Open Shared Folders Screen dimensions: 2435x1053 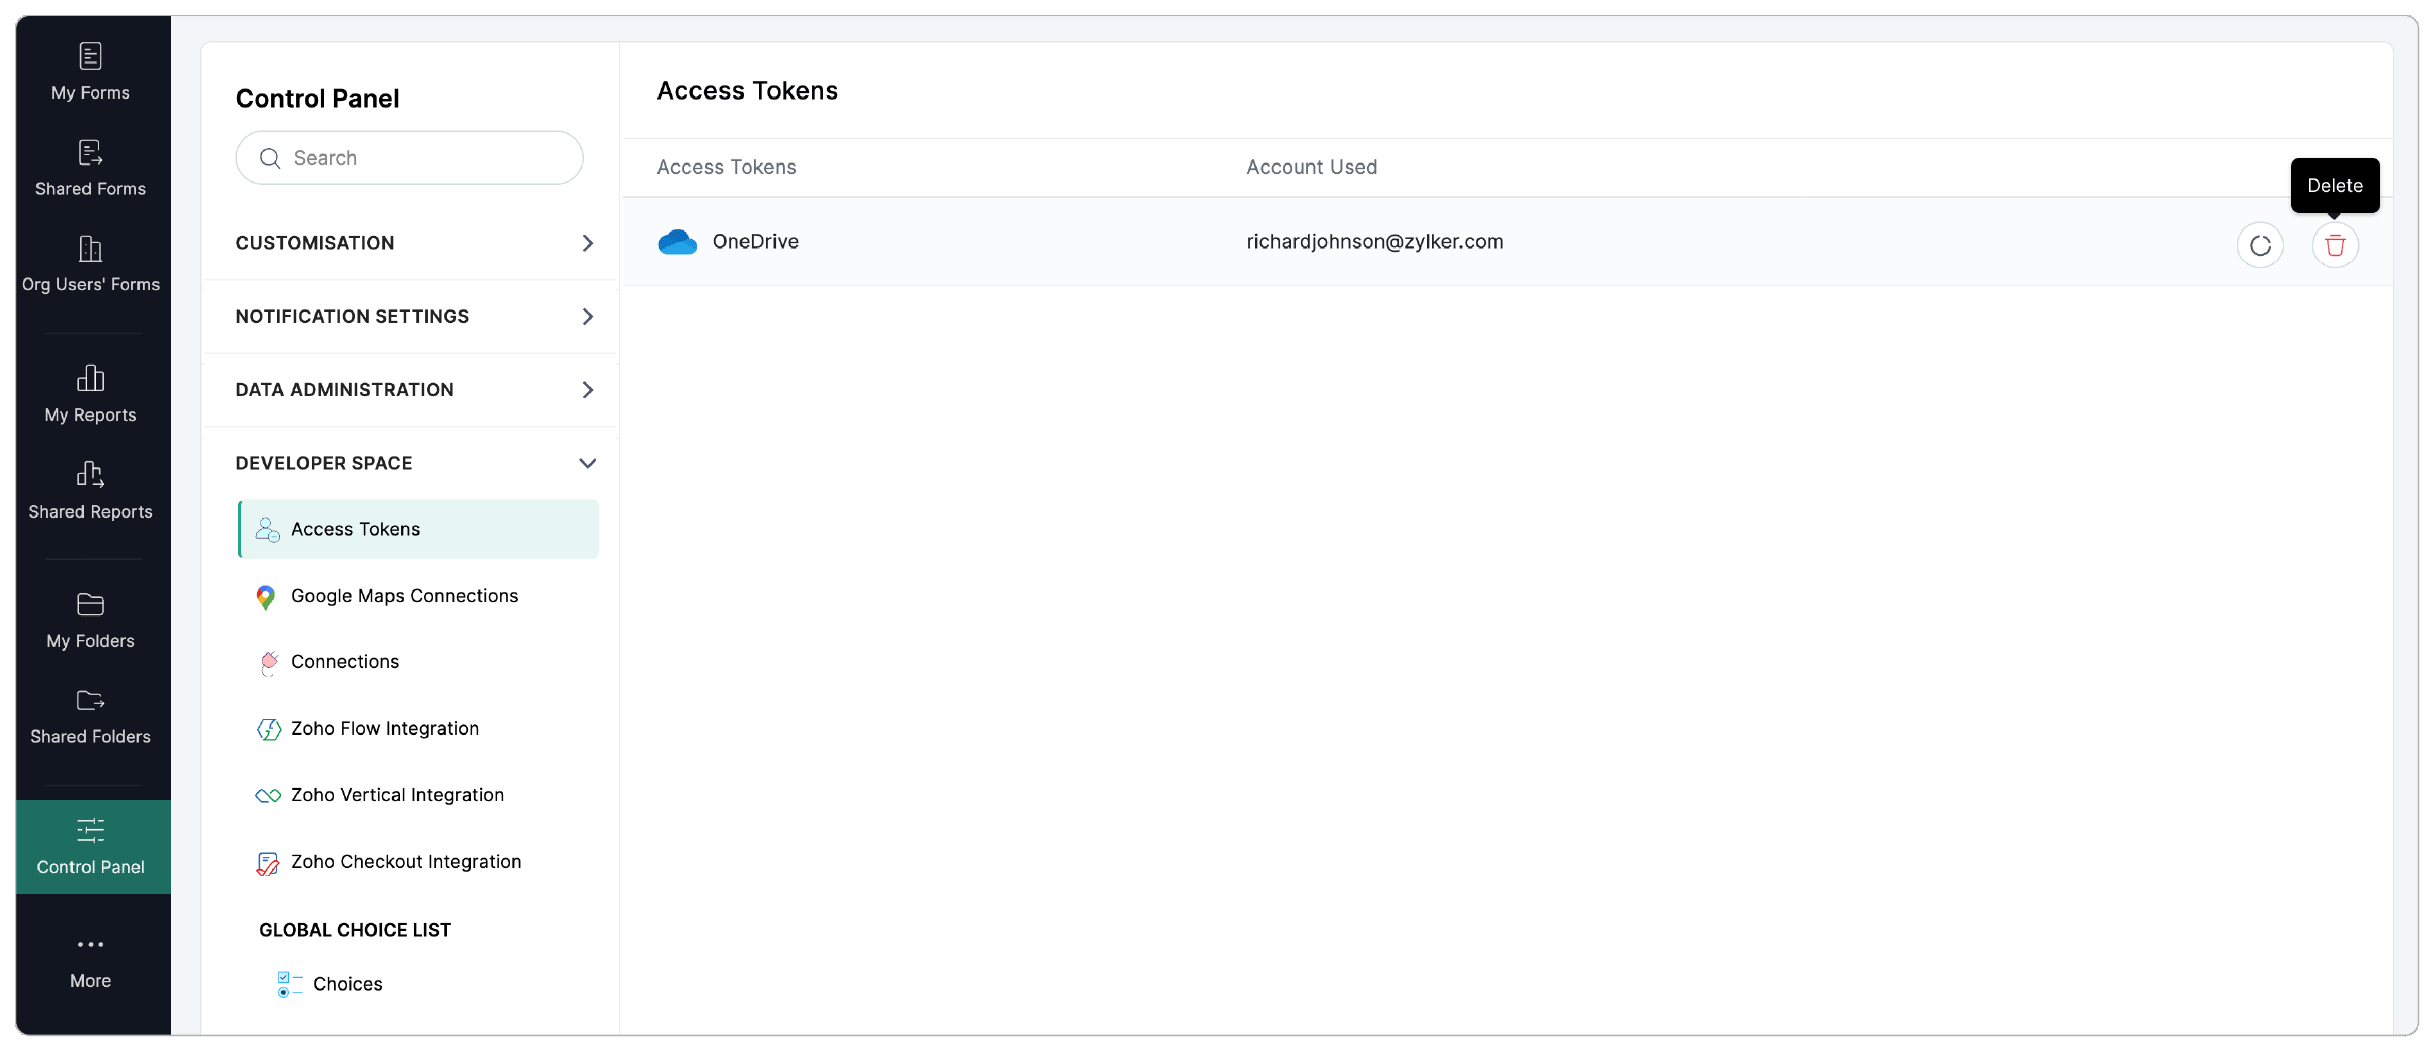click(x=90, y=716)
